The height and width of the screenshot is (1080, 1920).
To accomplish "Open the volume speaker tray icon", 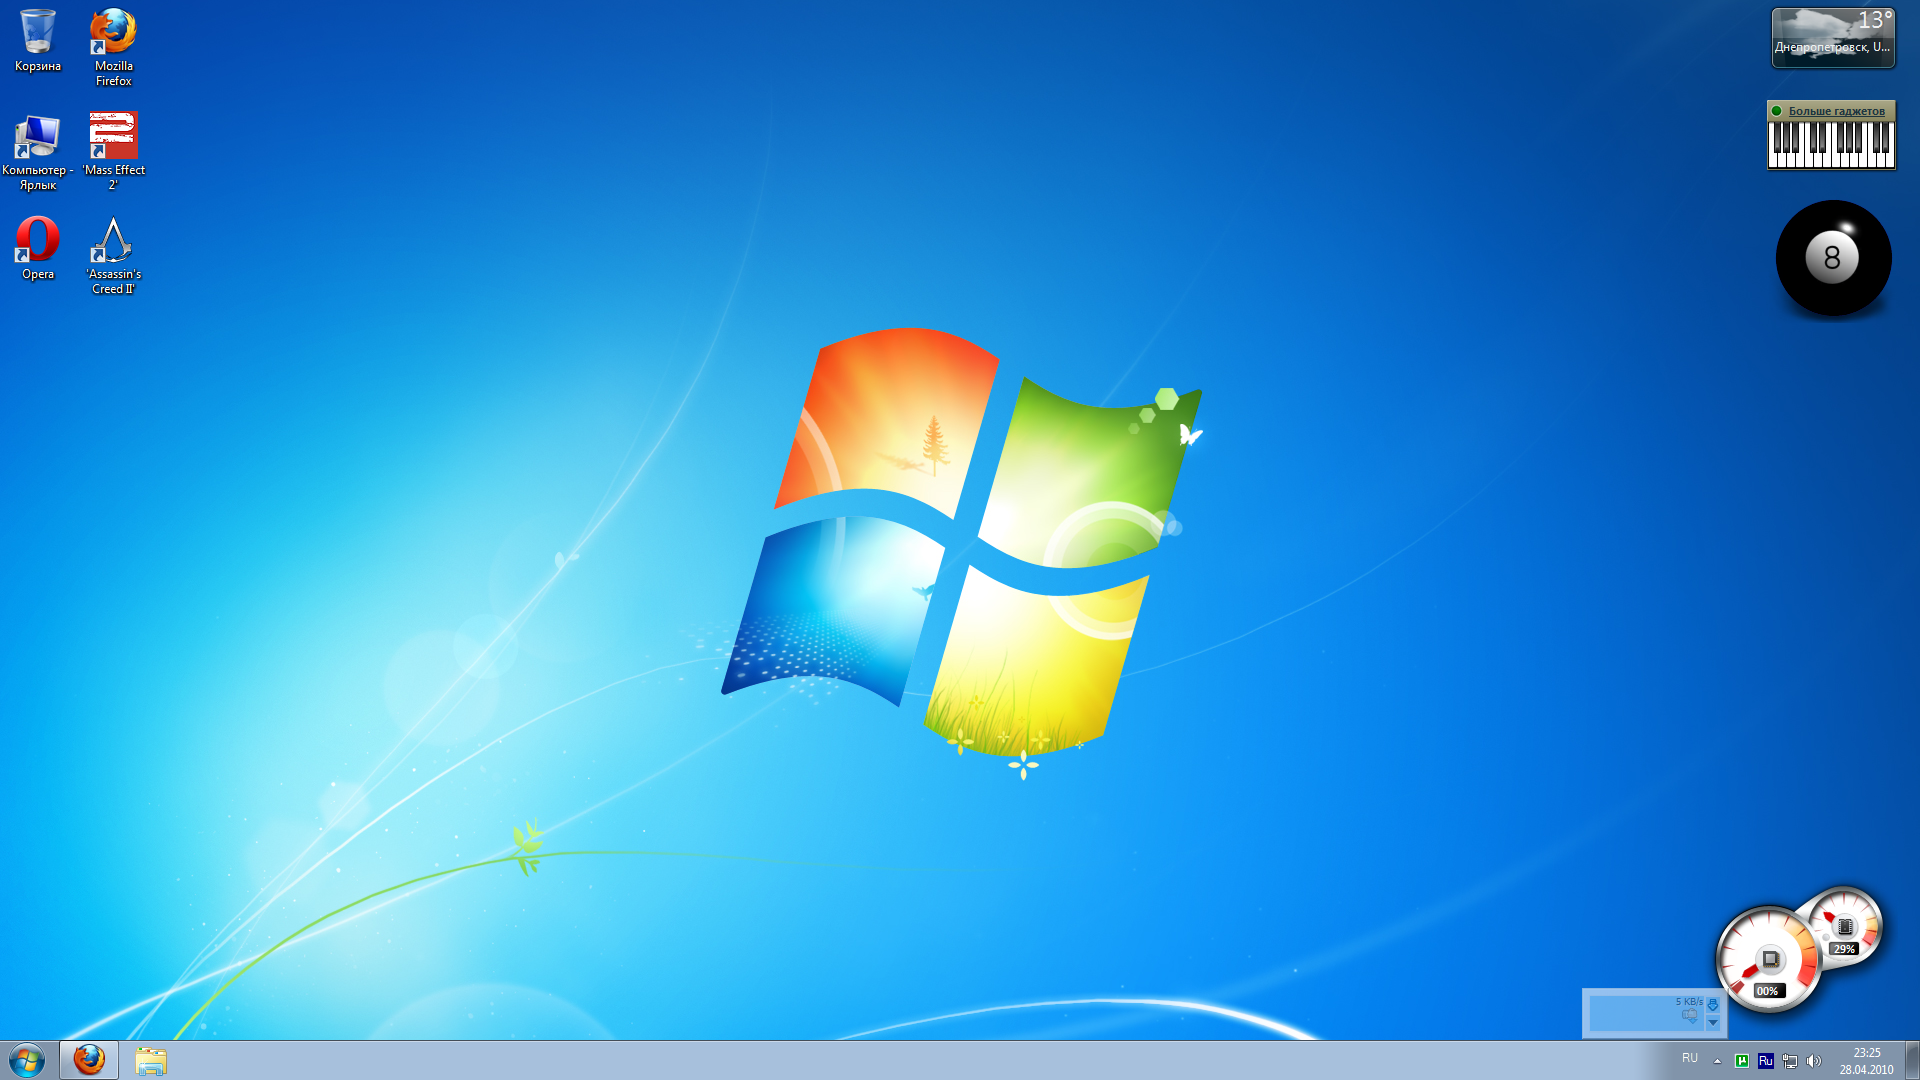I will (x=1814, y=1061).
